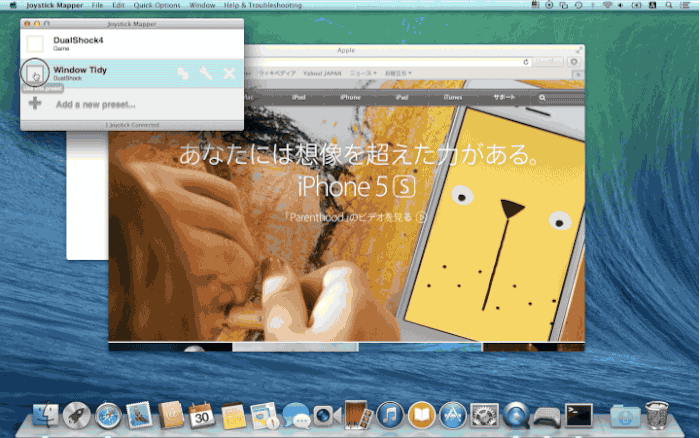The image size is (700, 438).
Task: Select the DualShock4 preset name
Action: coord(78,40)
